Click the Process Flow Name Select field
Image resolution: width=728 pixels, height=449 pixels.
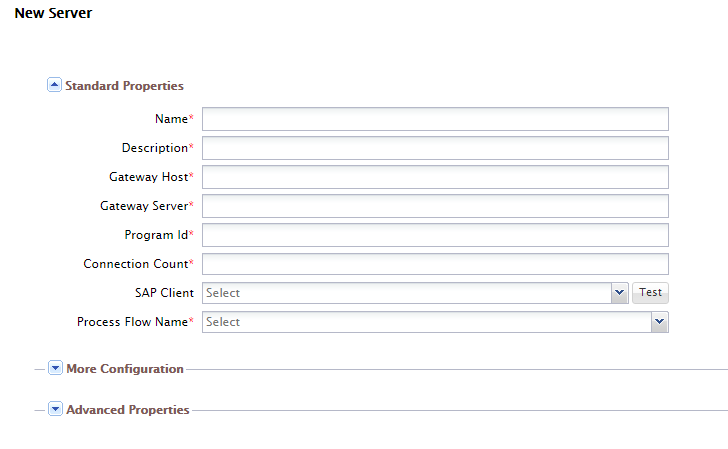[426, 322]
